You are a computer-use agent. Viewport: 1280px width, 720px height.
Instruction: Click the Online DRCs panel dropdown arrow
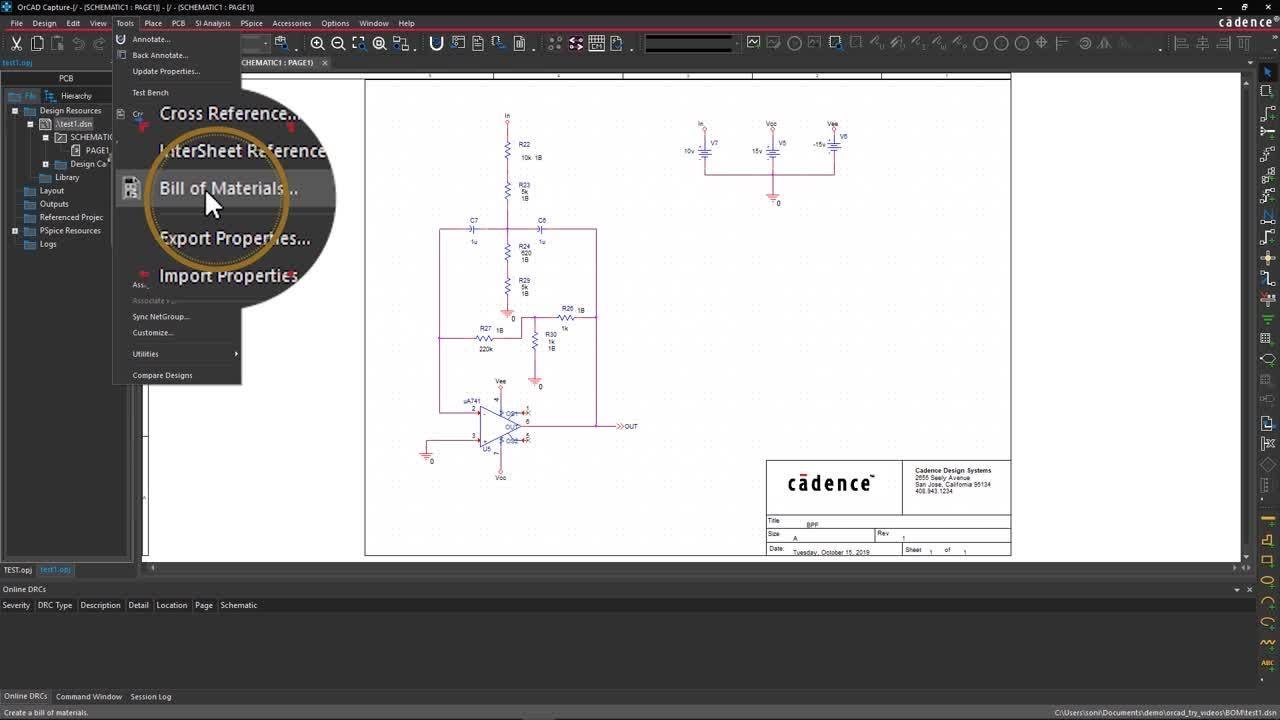[x=1237, y=590]
